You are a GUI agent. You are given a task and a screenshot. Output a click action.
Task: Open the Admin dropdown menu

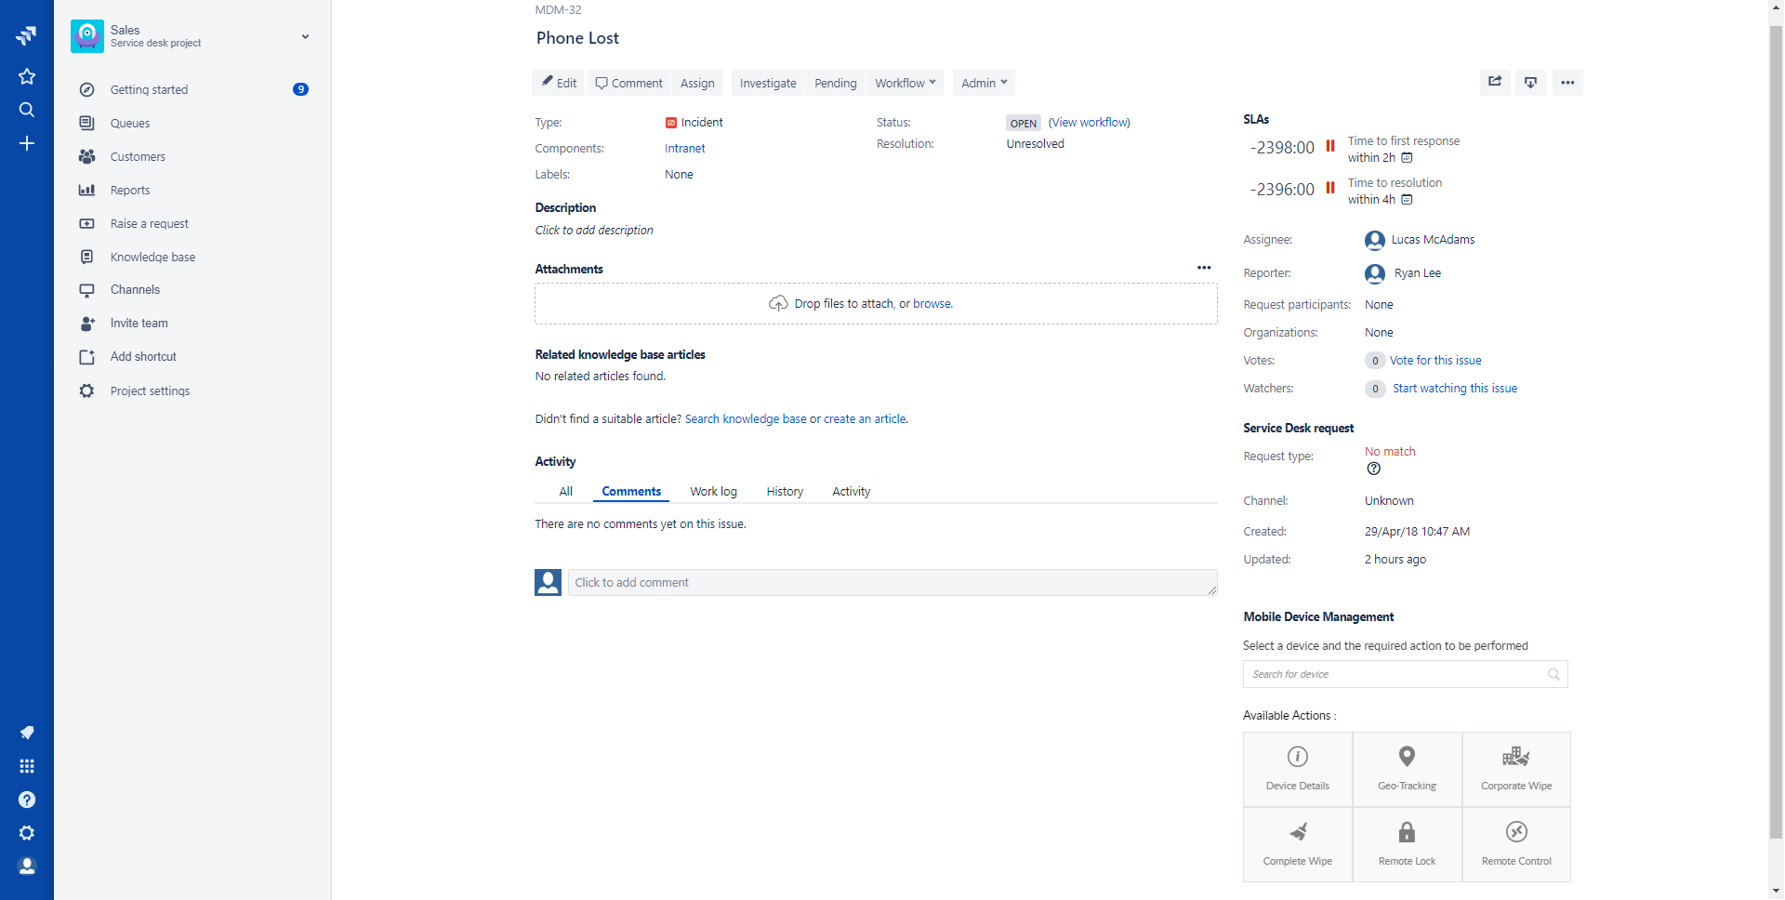(x=983, y=83)
